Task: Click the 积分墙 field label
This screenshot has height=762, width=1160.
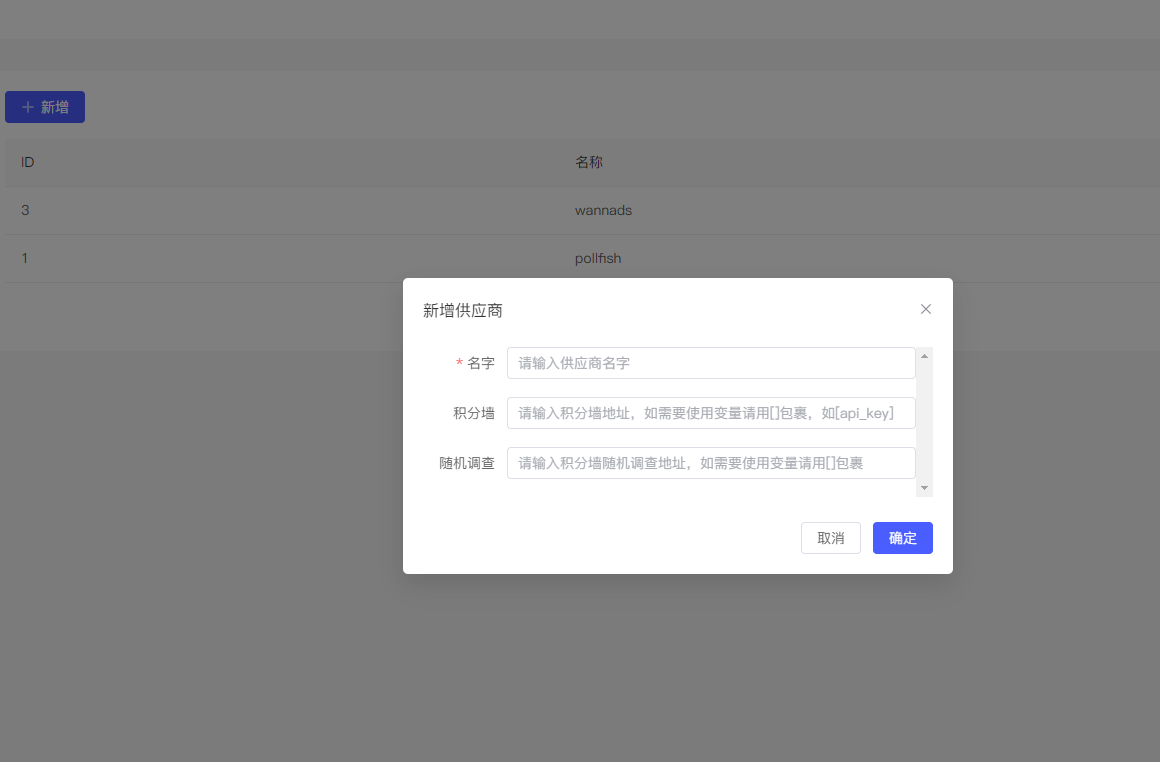Action: click(474, 413)
